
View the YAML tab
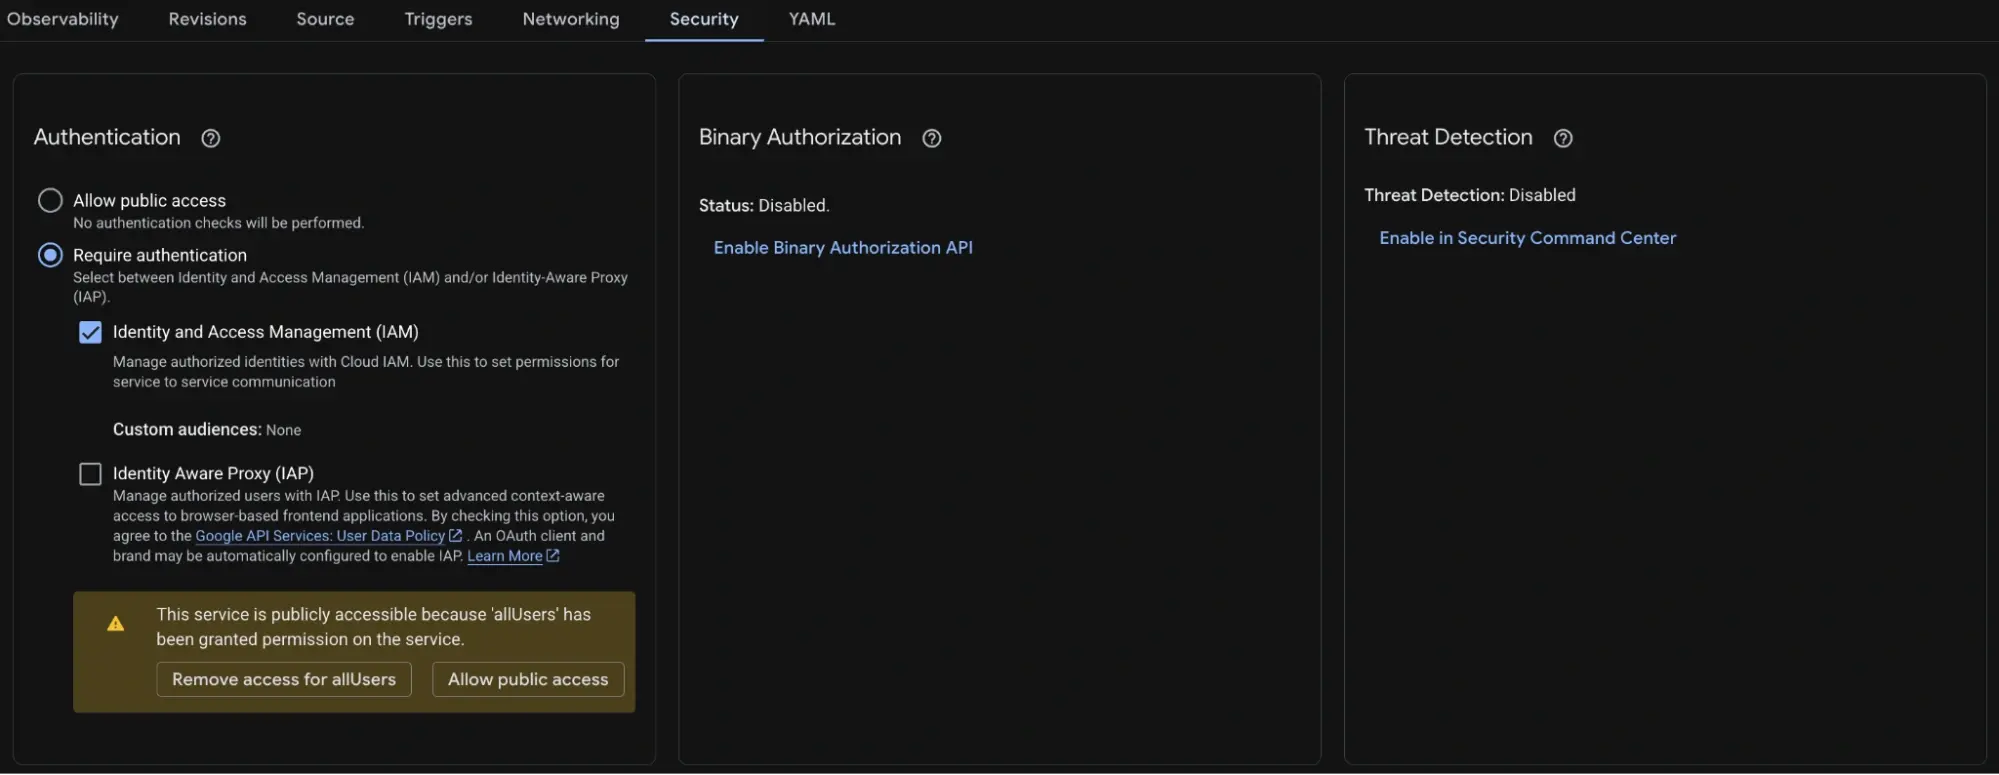[812, 19]
